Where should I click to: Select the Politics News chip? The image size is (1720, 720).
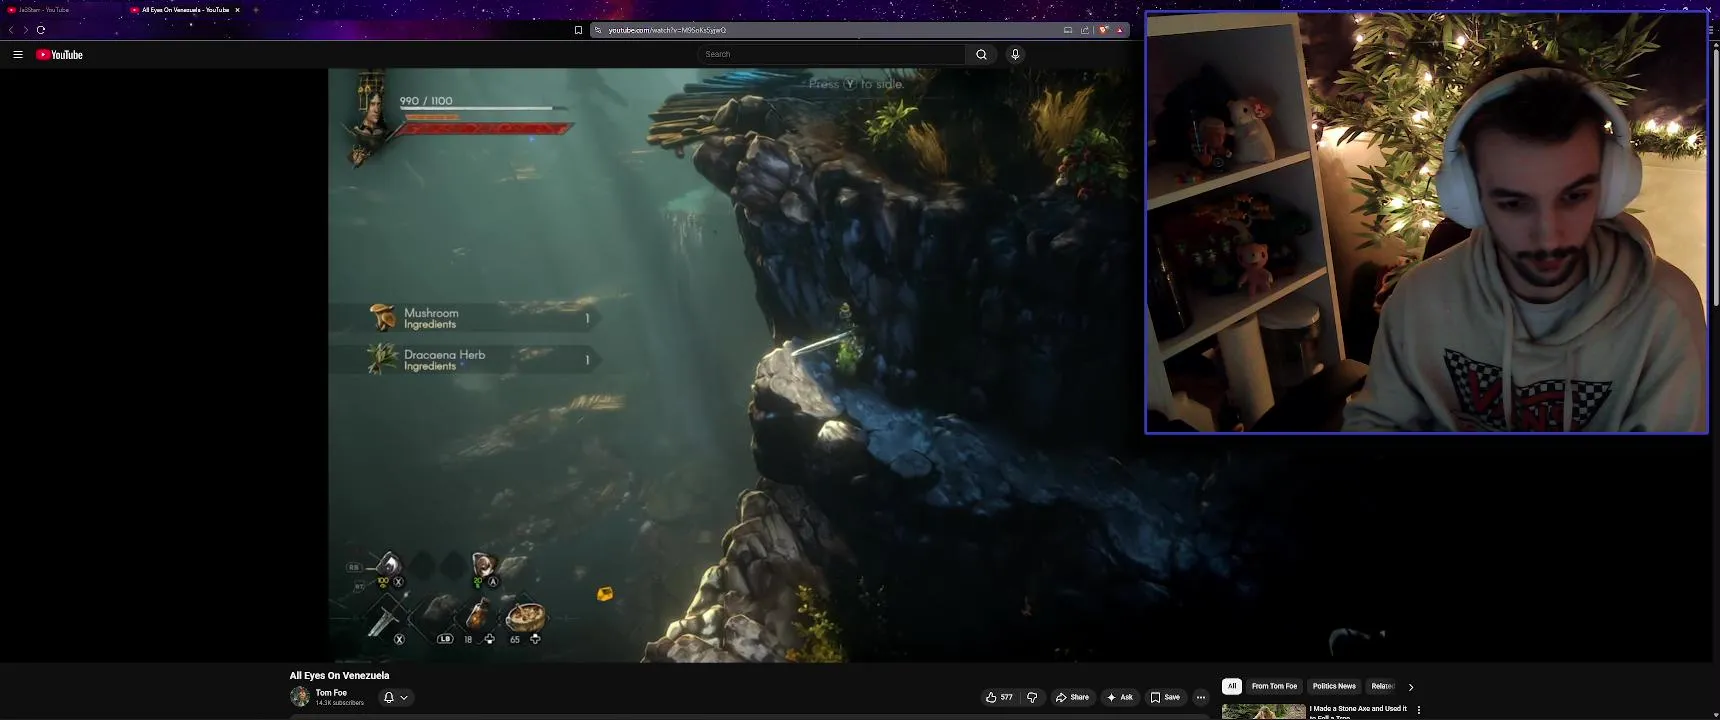click(x=1334, y=686)
